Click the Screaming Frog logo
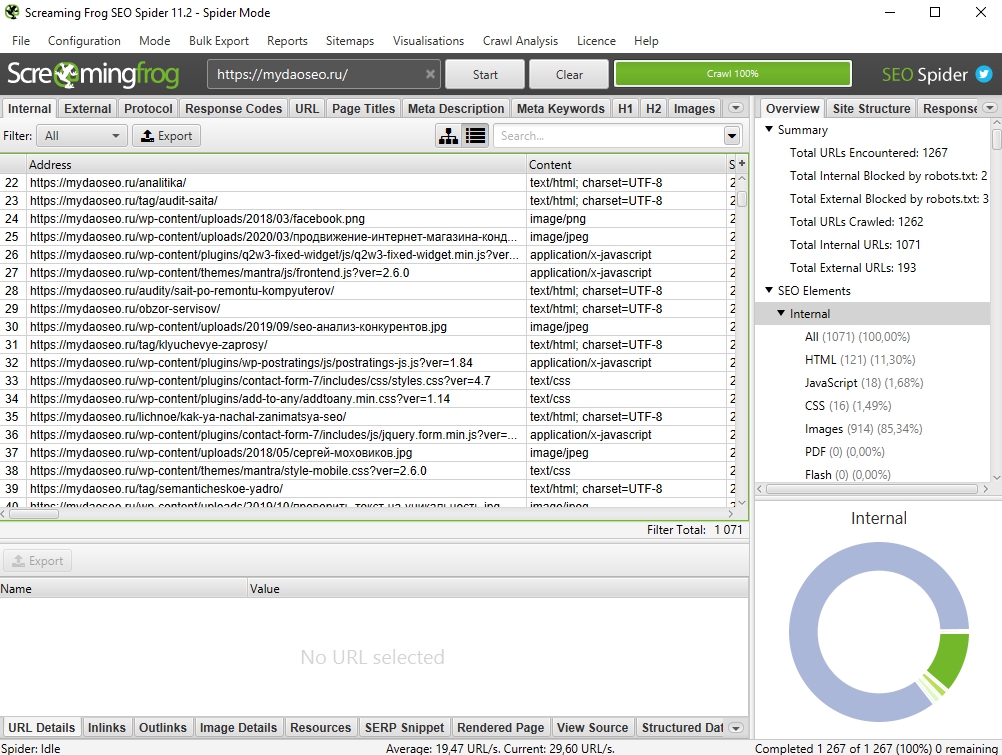The height and width of the screenshot is (755, 1002). (93, 74)
